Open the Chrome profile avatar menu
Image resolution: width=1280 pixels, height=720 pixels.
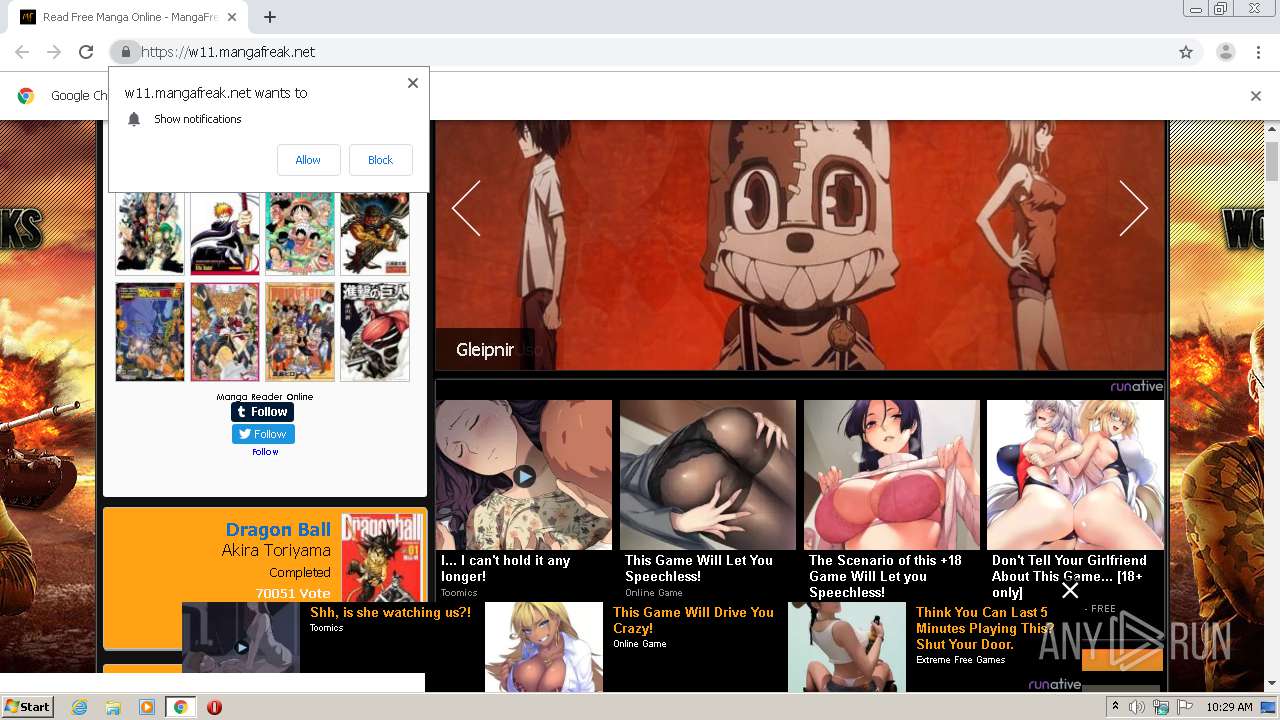[x=1225, y=52]
